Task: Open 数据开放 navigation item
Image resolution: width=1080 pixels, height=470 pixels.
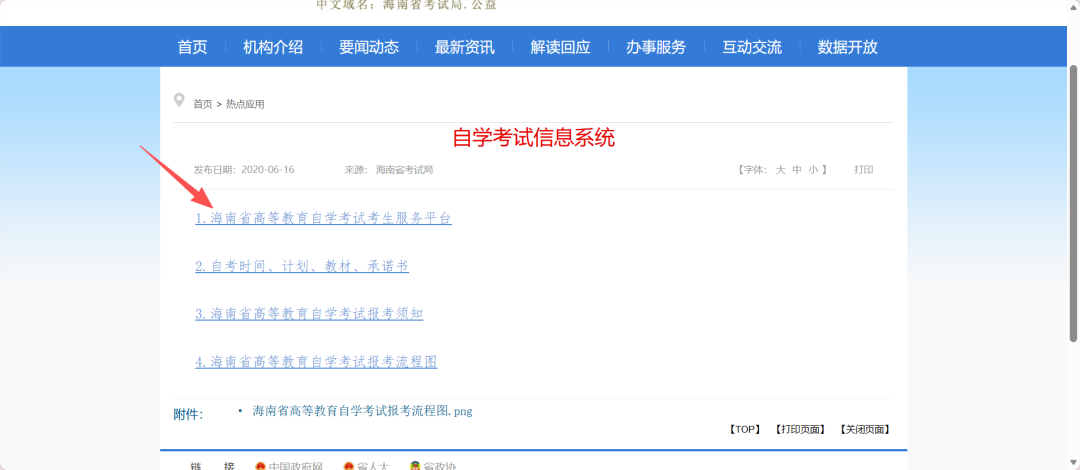Action: (847, 48)
